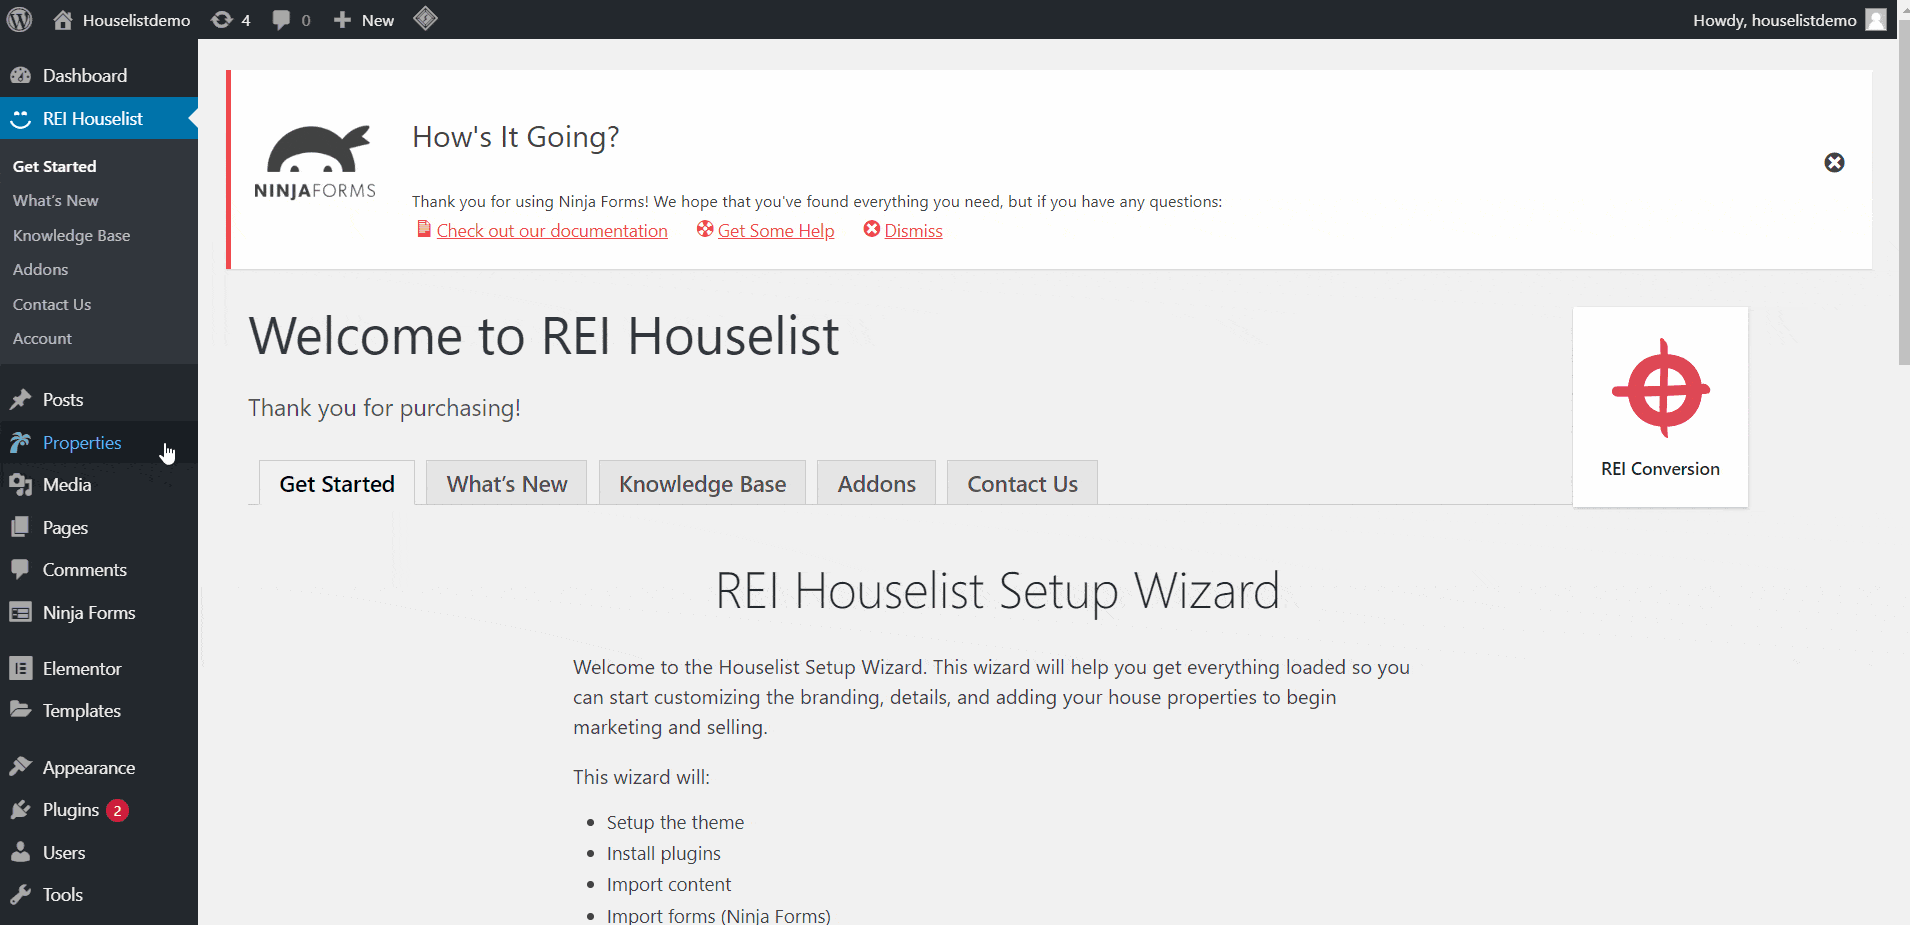Screen dimensions: 1910x925
Task: Open Plugins menu with 2 badge
Action: 99,809
